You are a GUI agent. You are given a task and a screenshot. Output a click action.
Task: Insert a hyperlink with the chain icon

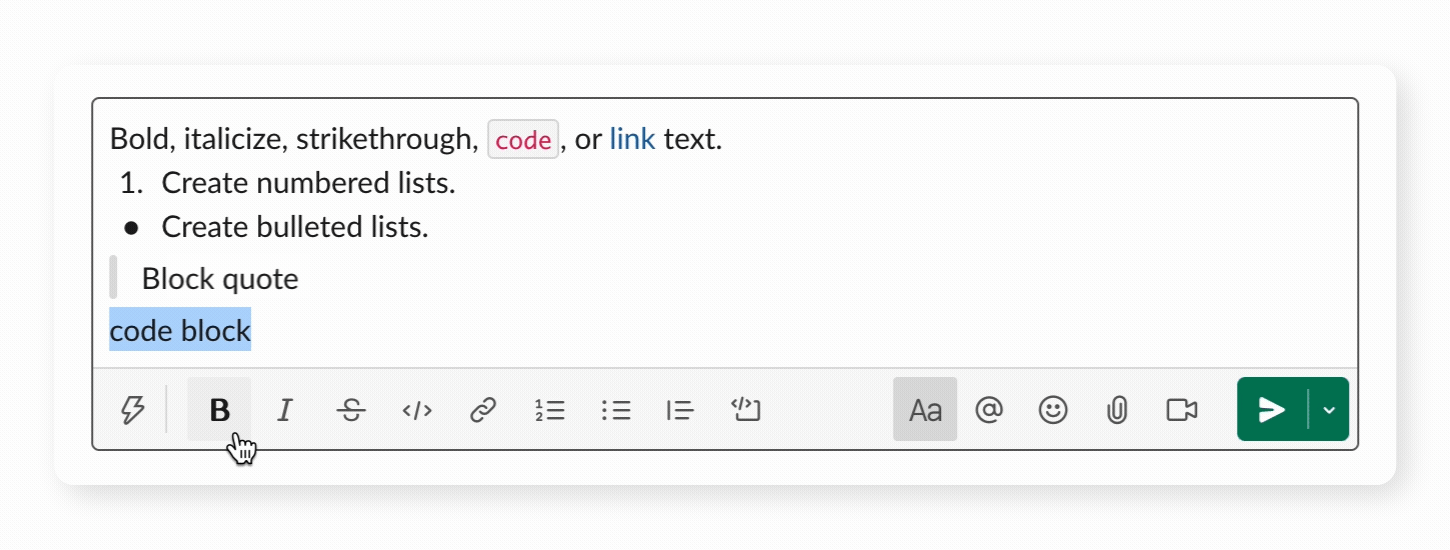click(483, 410)
